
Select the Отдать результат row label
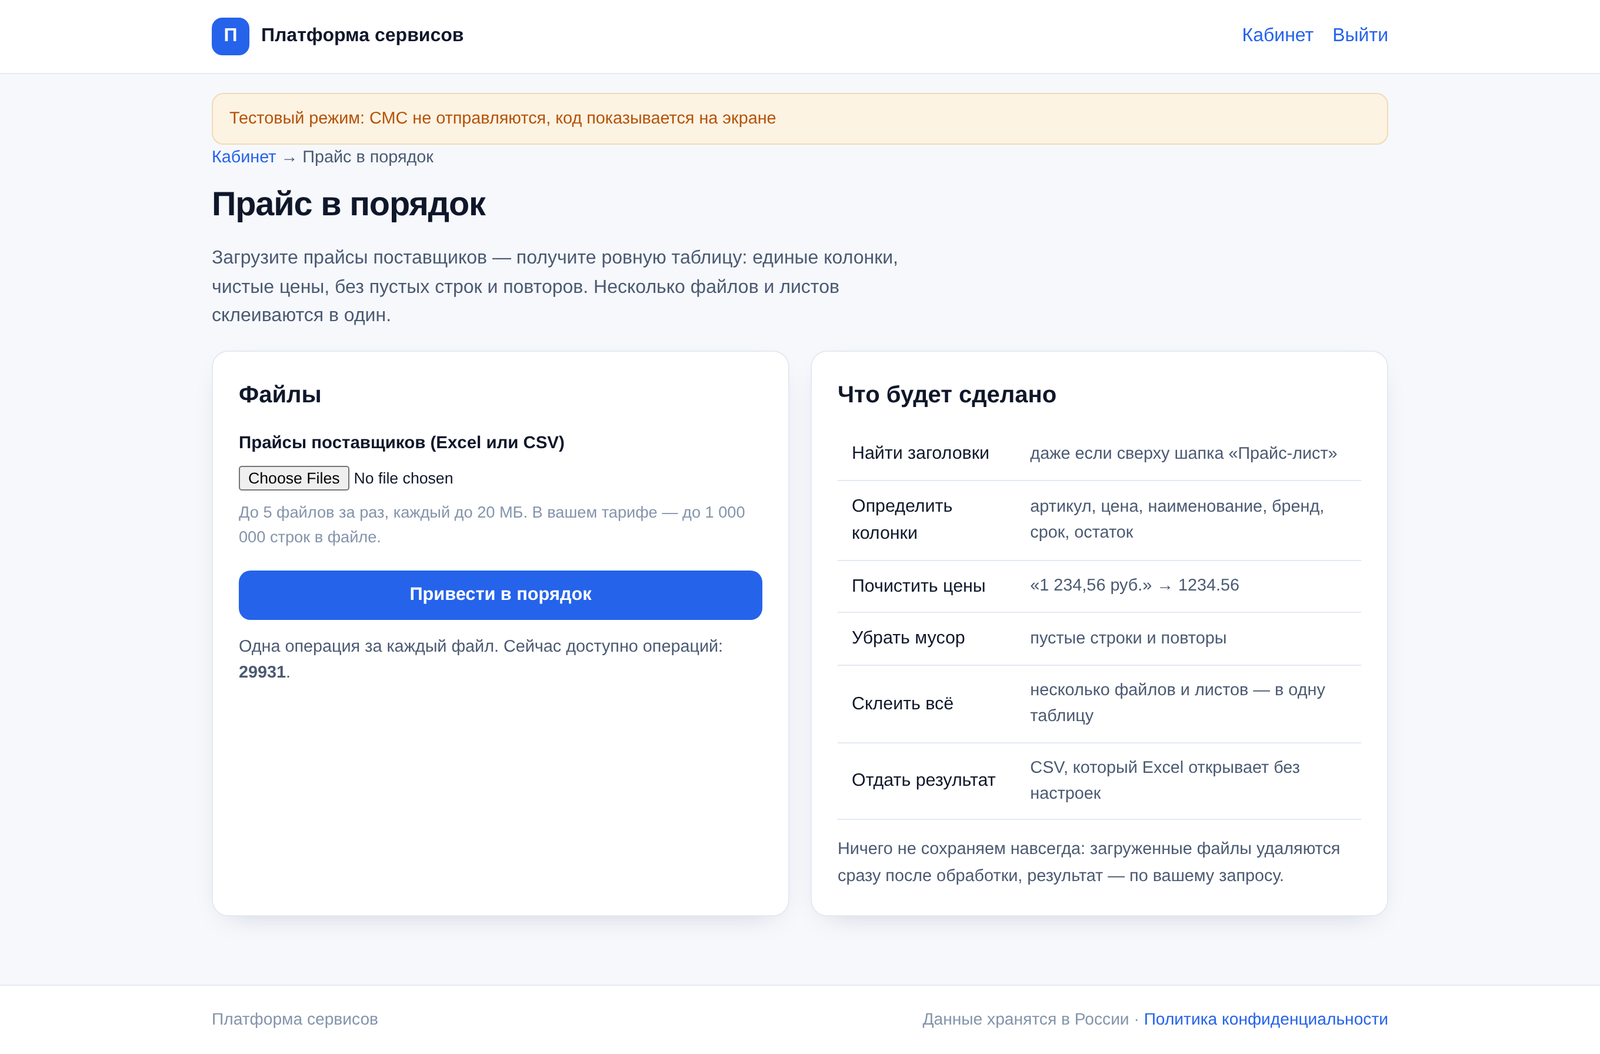click(x=923, y=780)
